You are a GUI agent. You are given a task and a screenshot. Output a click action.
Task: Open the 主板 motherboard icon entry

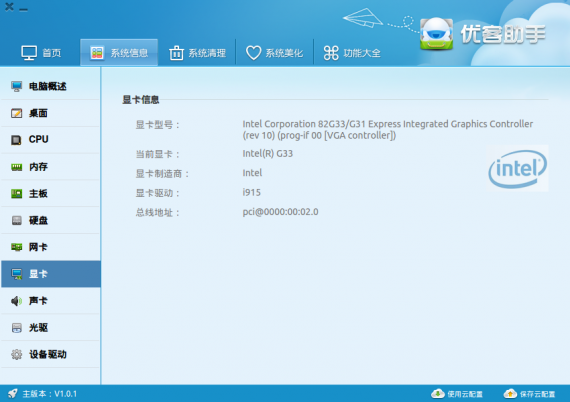[x=16, y=193]
